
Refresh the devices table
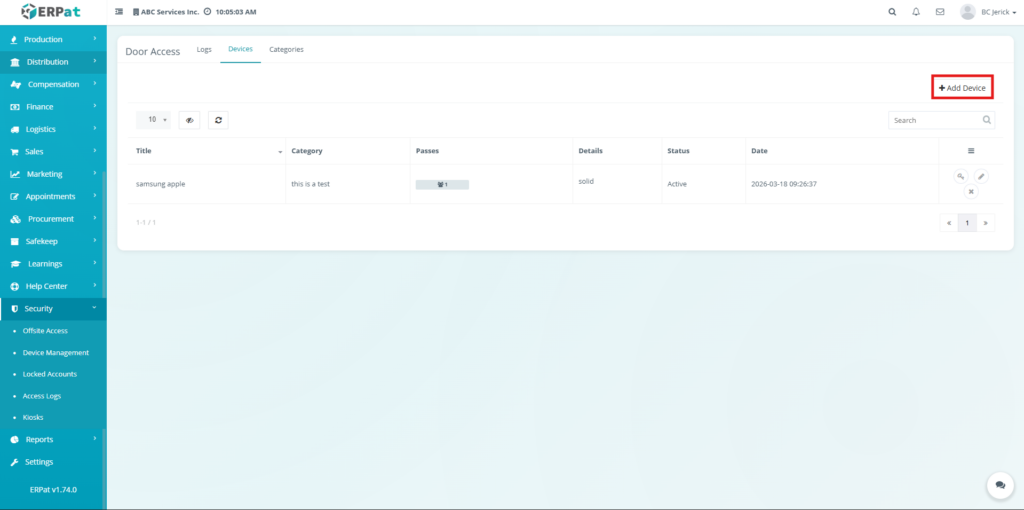point(219,120)
